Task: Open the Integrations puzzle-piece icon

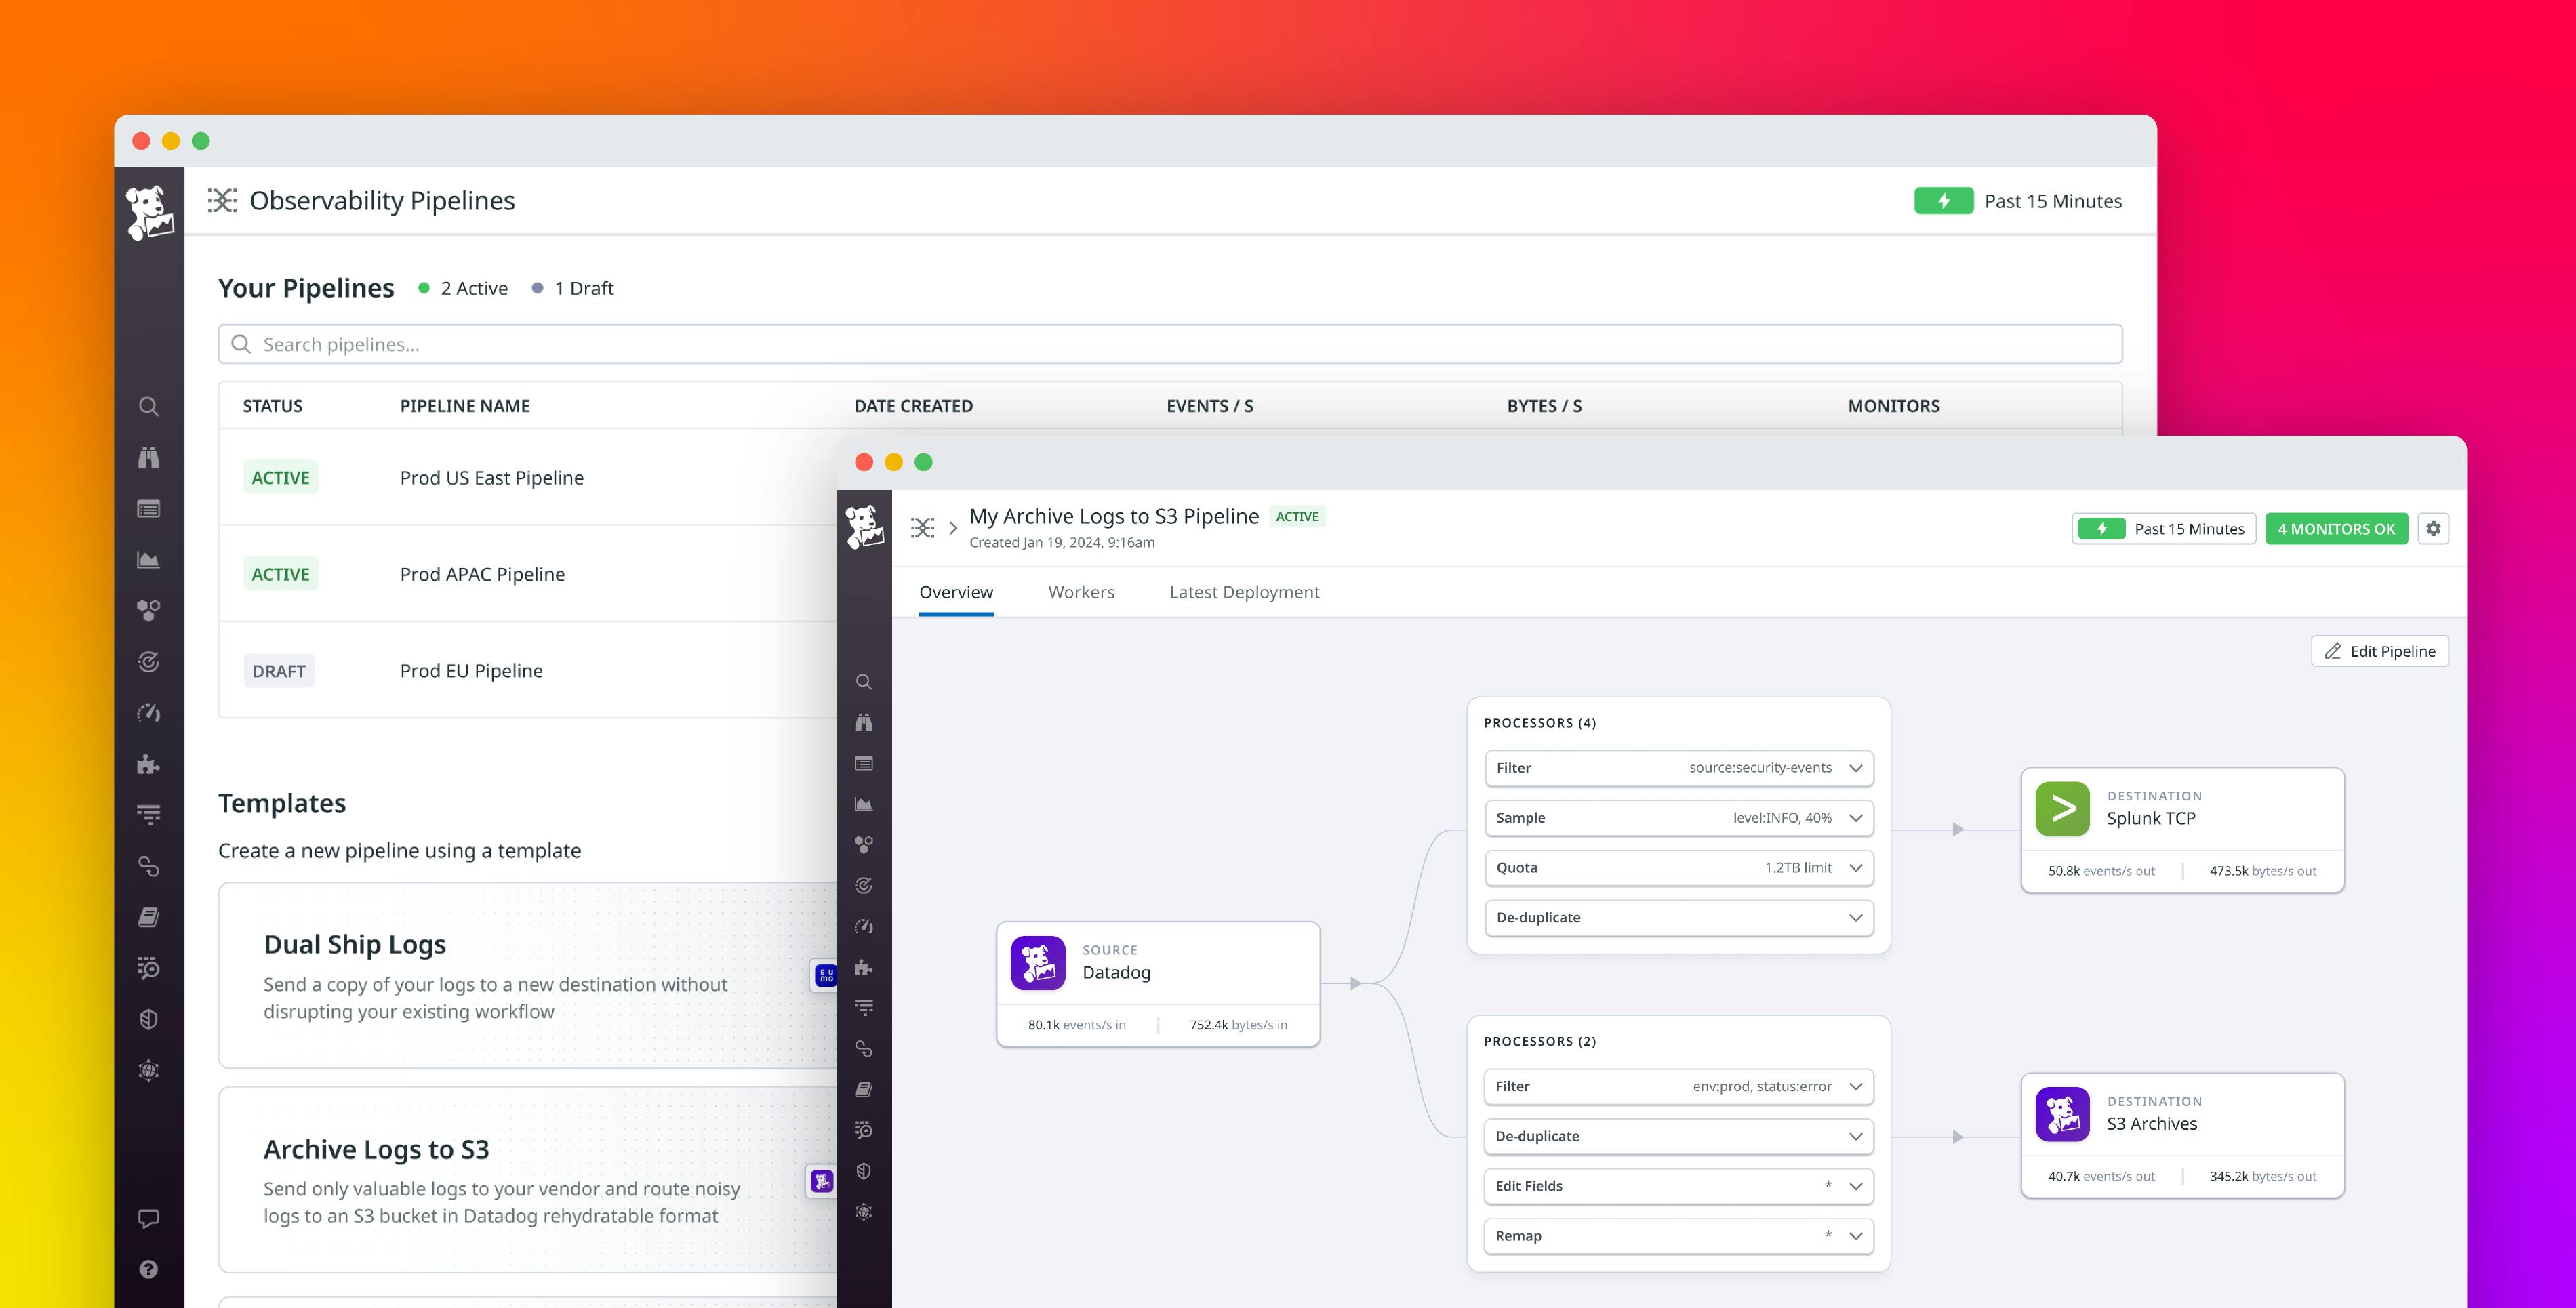Action: [x=149, y=765]
